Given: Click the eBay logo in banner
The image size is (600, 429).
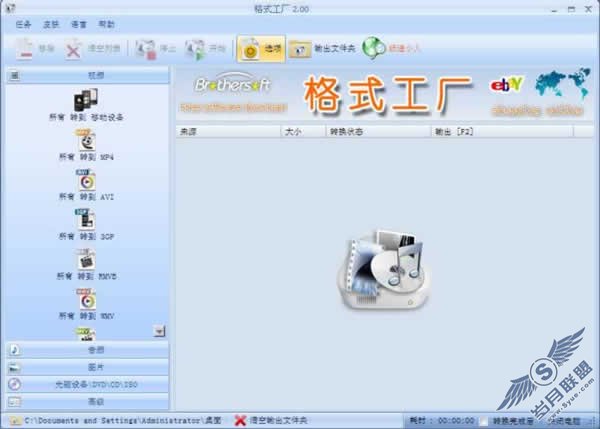Looking at the screenshot, I should click(x=506, y=85).
